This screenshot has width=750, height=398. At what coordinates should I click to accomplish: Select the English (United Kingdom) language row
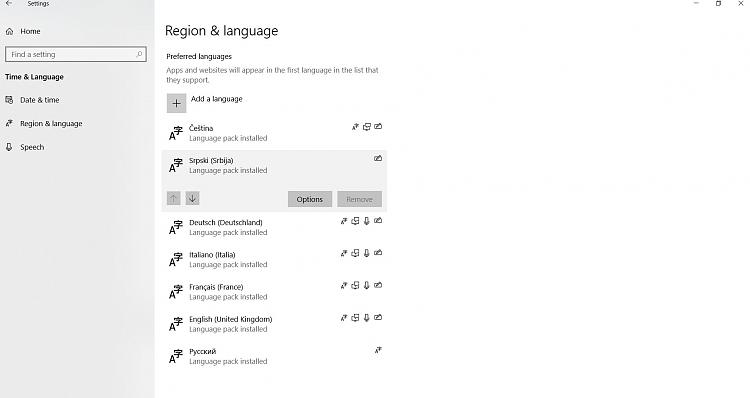pyautogui.click(x=275, y=324)
